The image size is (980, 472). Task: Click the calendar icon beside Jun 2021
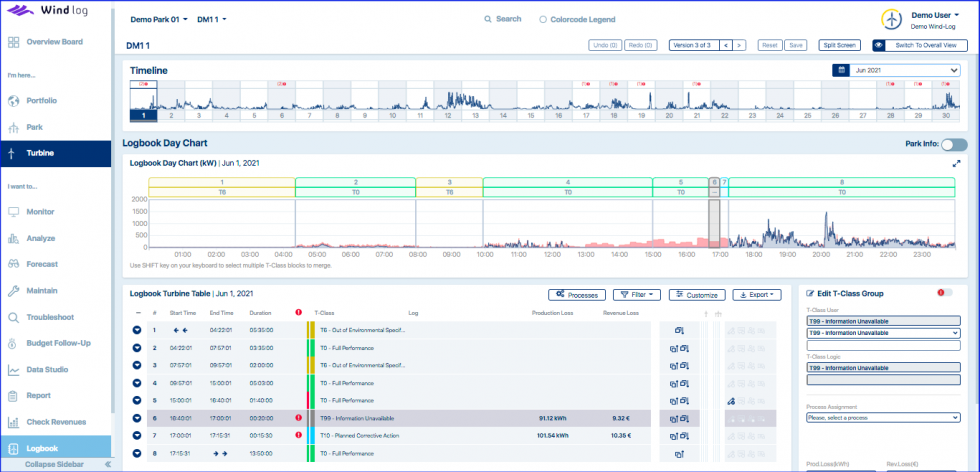click(842, 70)
